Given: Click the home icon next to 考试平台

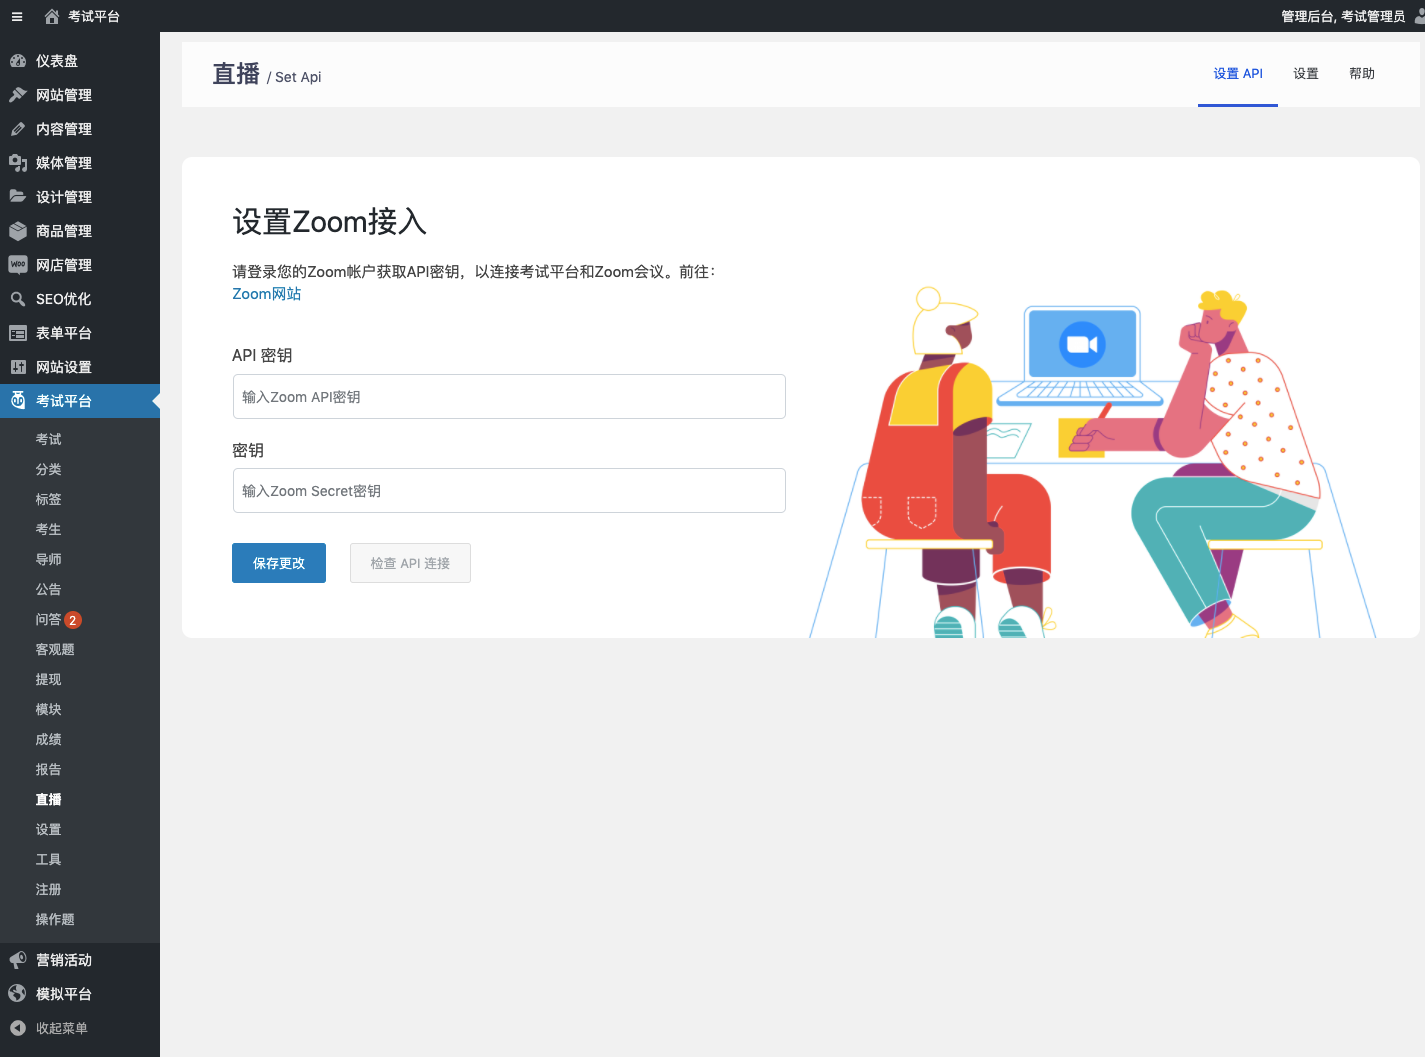Looking at the screenshot, I should [52, 16].
